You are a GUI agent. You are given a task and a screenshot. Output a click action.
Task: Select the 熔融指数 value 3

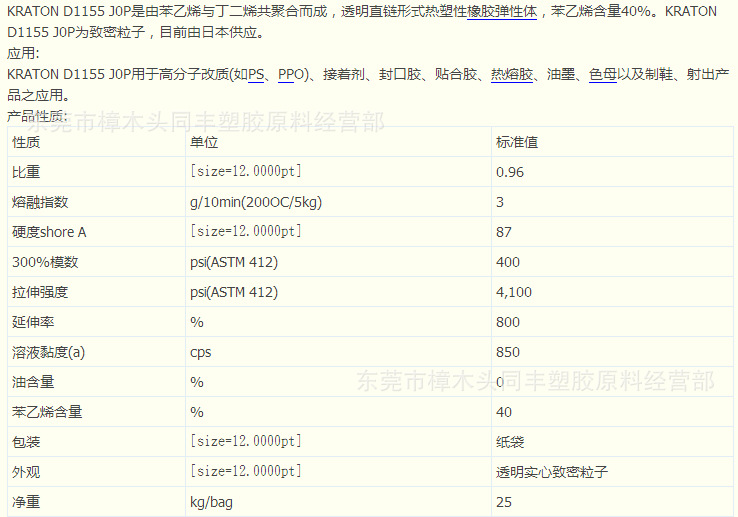pos(500,202)
